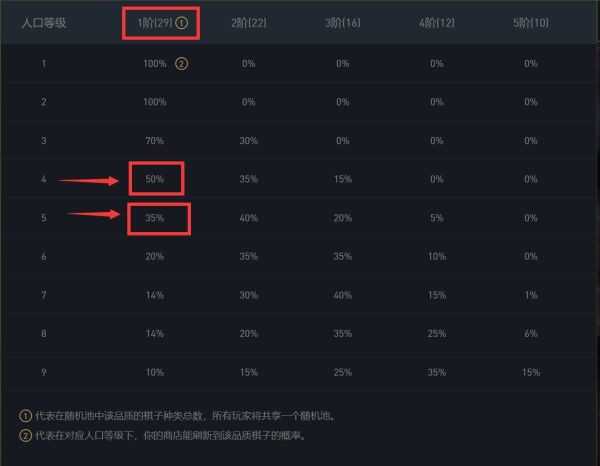Image resolution: width=600 pixels, height=466 pixels.
Task: Select the 人口等级 column header
Action: click(x=44, y=23)
